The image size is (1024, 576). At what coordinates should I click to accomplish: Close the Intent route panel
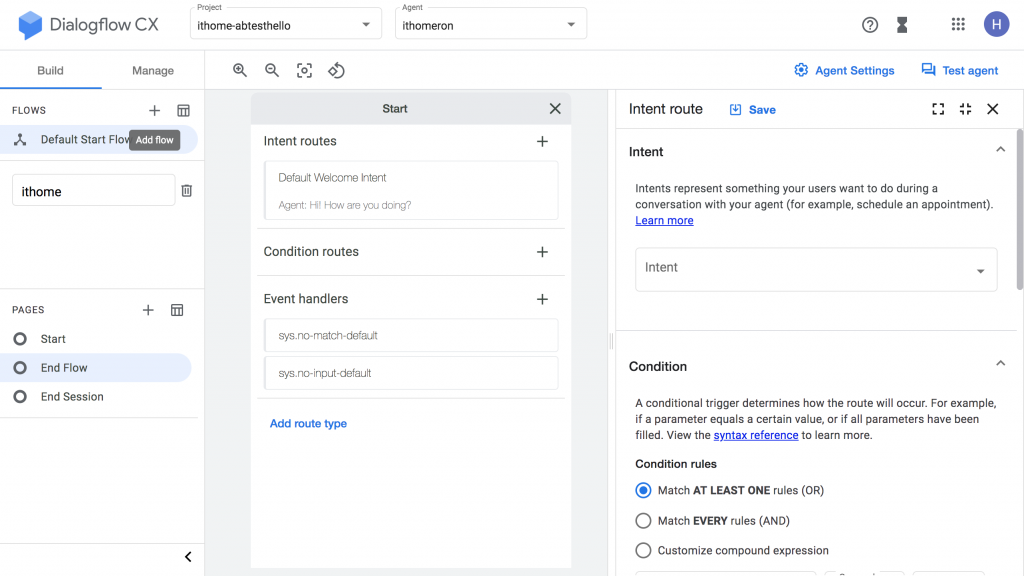click(993, 109)
